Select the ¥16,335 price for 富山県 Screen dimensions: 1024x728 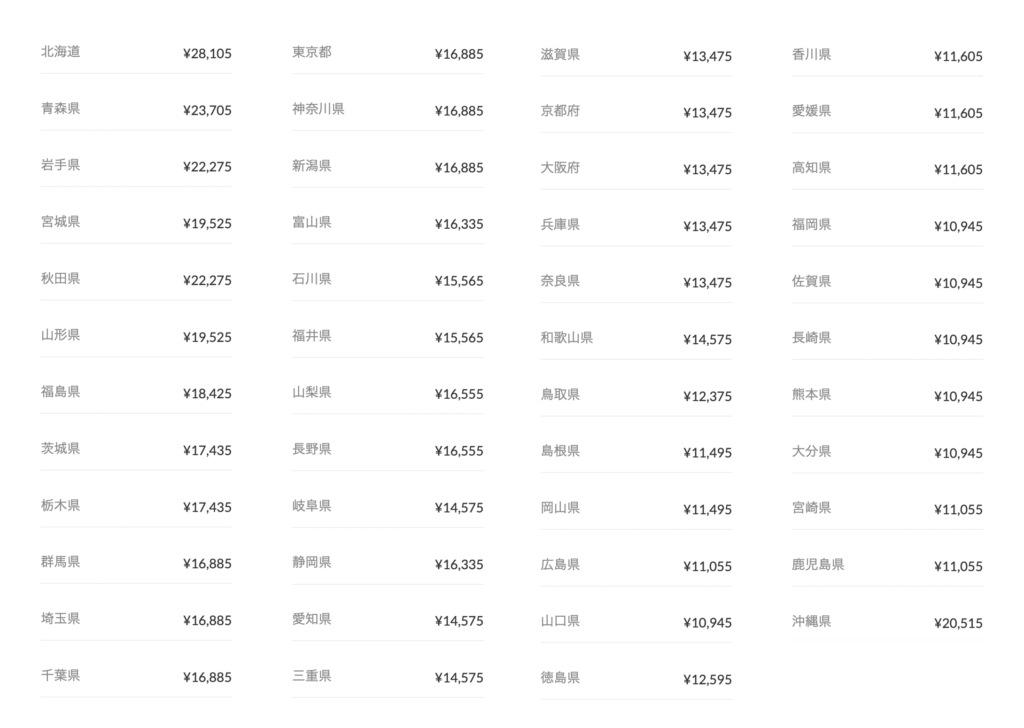(459, 224)
